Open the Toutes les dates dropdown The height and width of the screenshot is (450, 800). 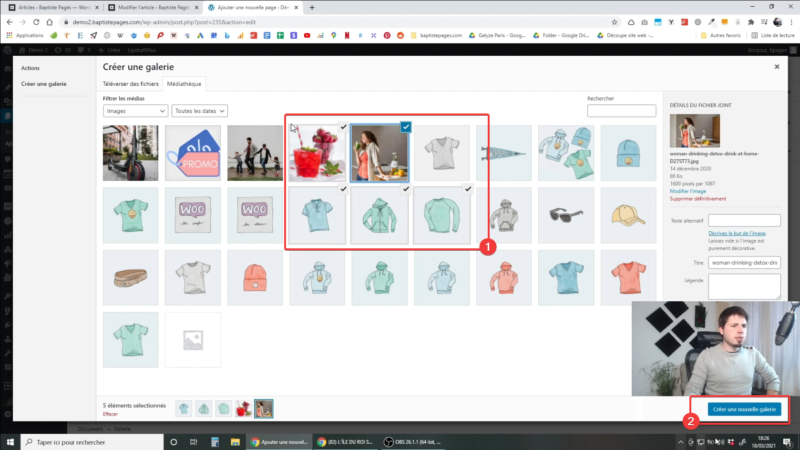click(199, 111)
